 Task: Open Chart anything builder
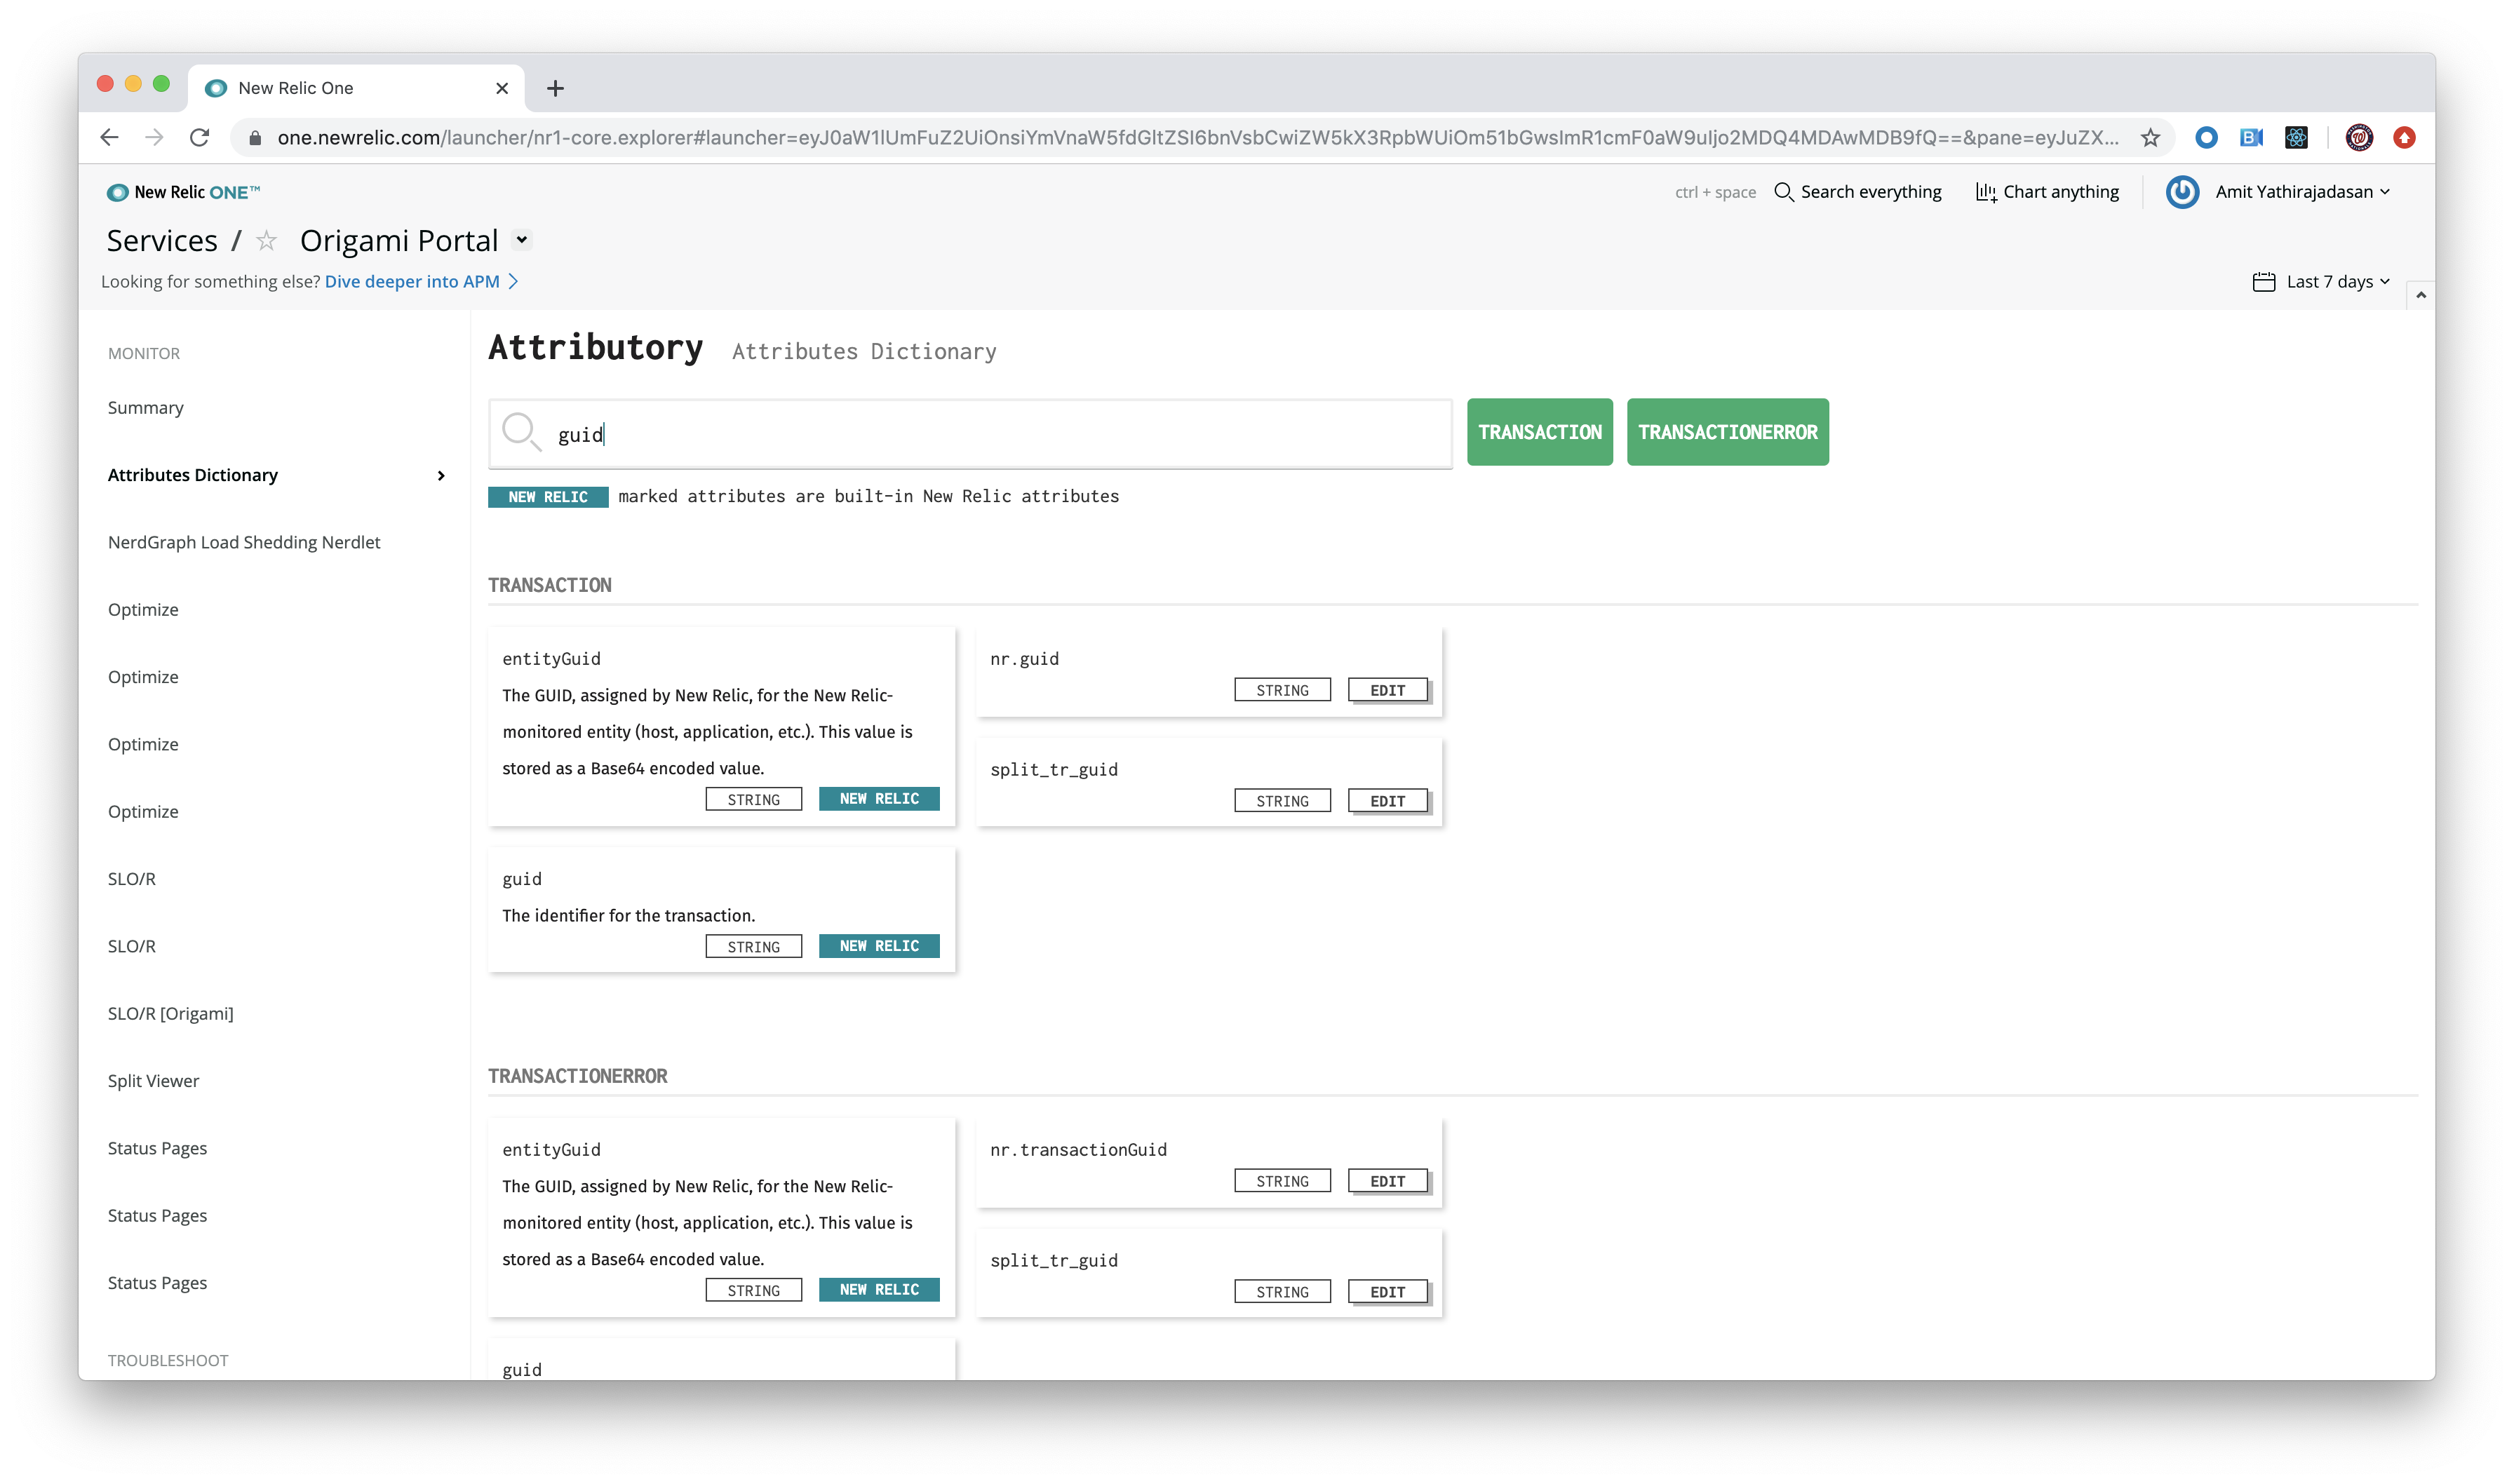click(2047, 192)
